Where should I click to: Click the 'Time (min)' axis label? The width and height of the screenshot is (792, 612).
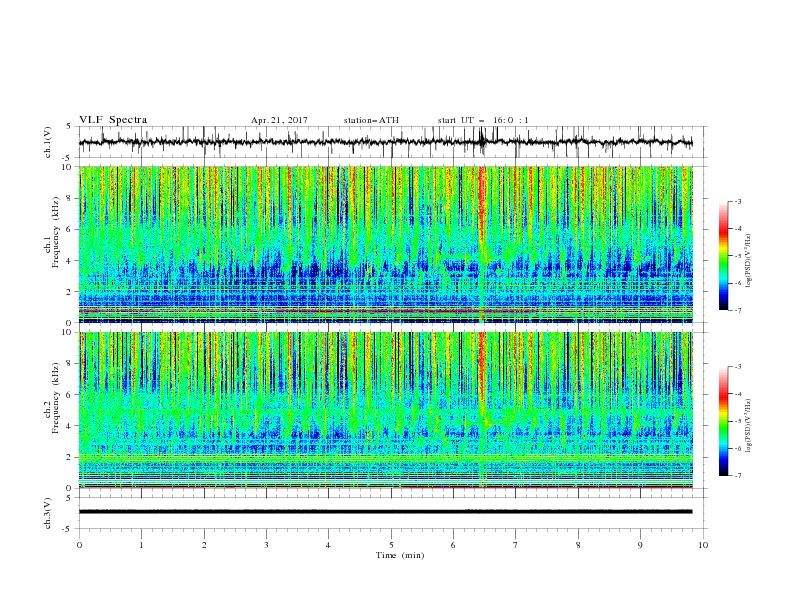coord(400,555)
